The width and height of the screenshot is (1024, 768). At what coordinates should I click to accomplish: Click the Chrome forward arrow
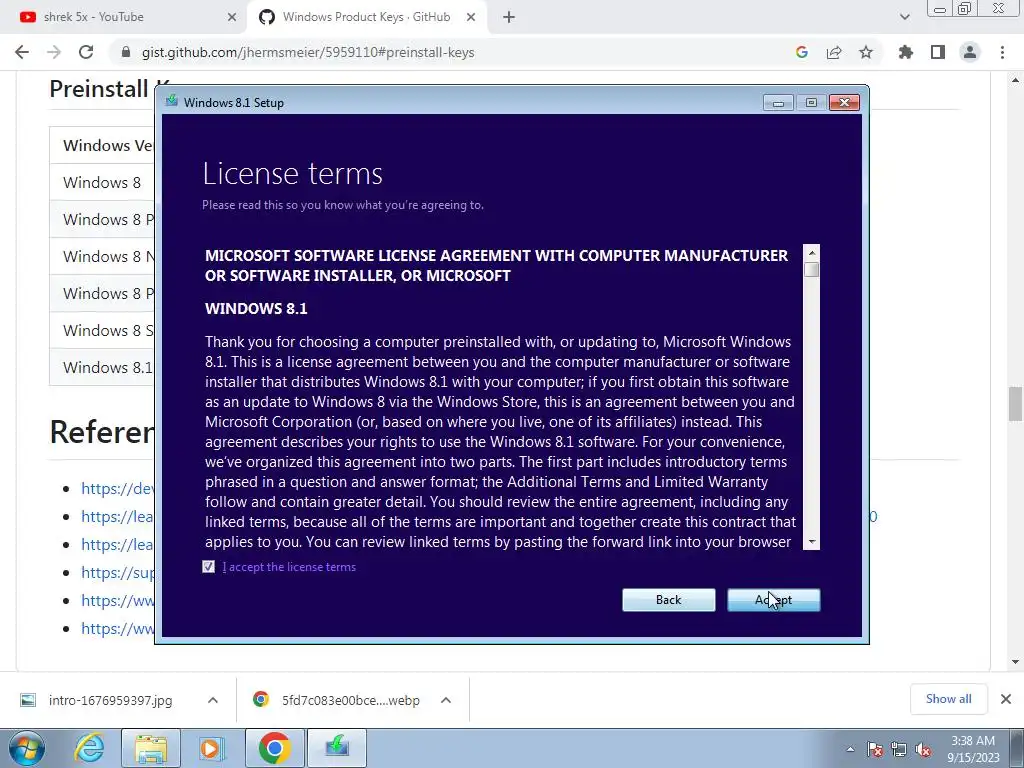pyautogui.click(x=54, y=52)
